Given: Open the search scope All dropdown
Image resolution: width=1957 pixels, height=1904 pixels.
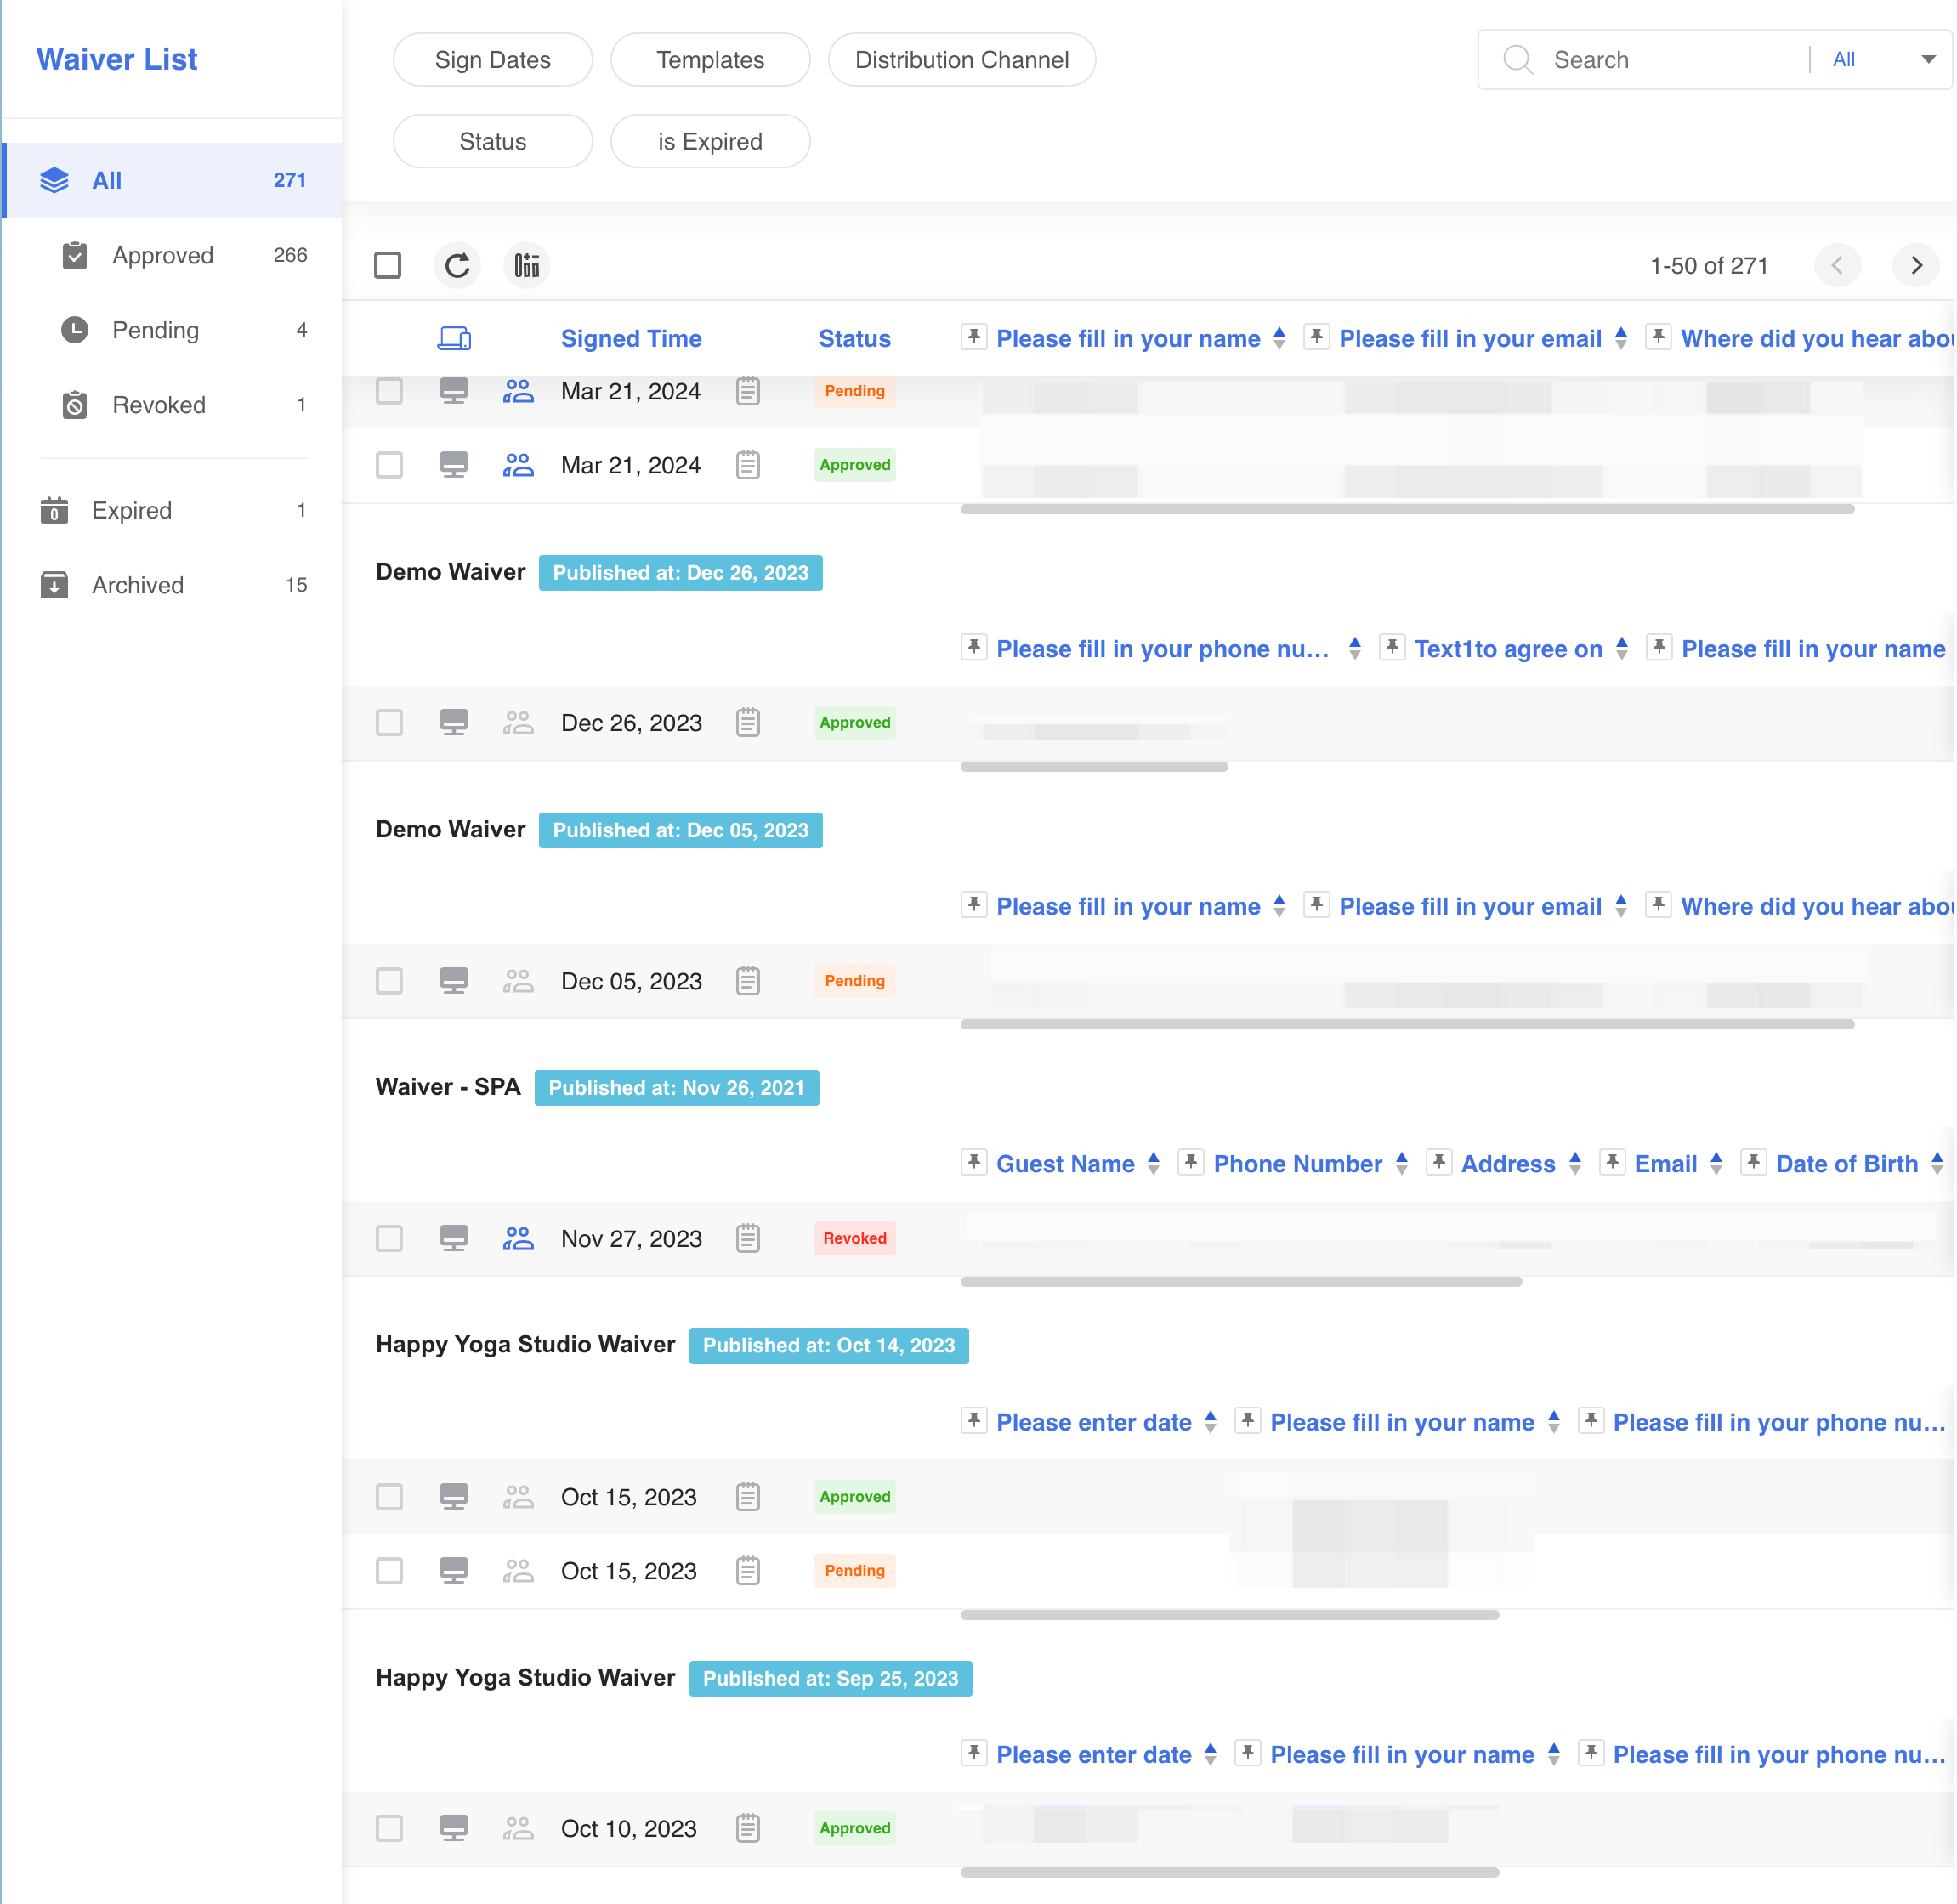Looking at the screenshot, I should [1883, 60].
